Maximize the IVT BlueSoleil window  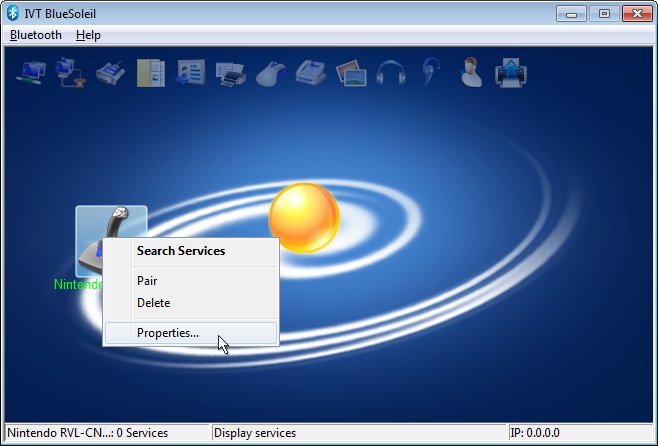pyautogui.click(x=604, y=14)
